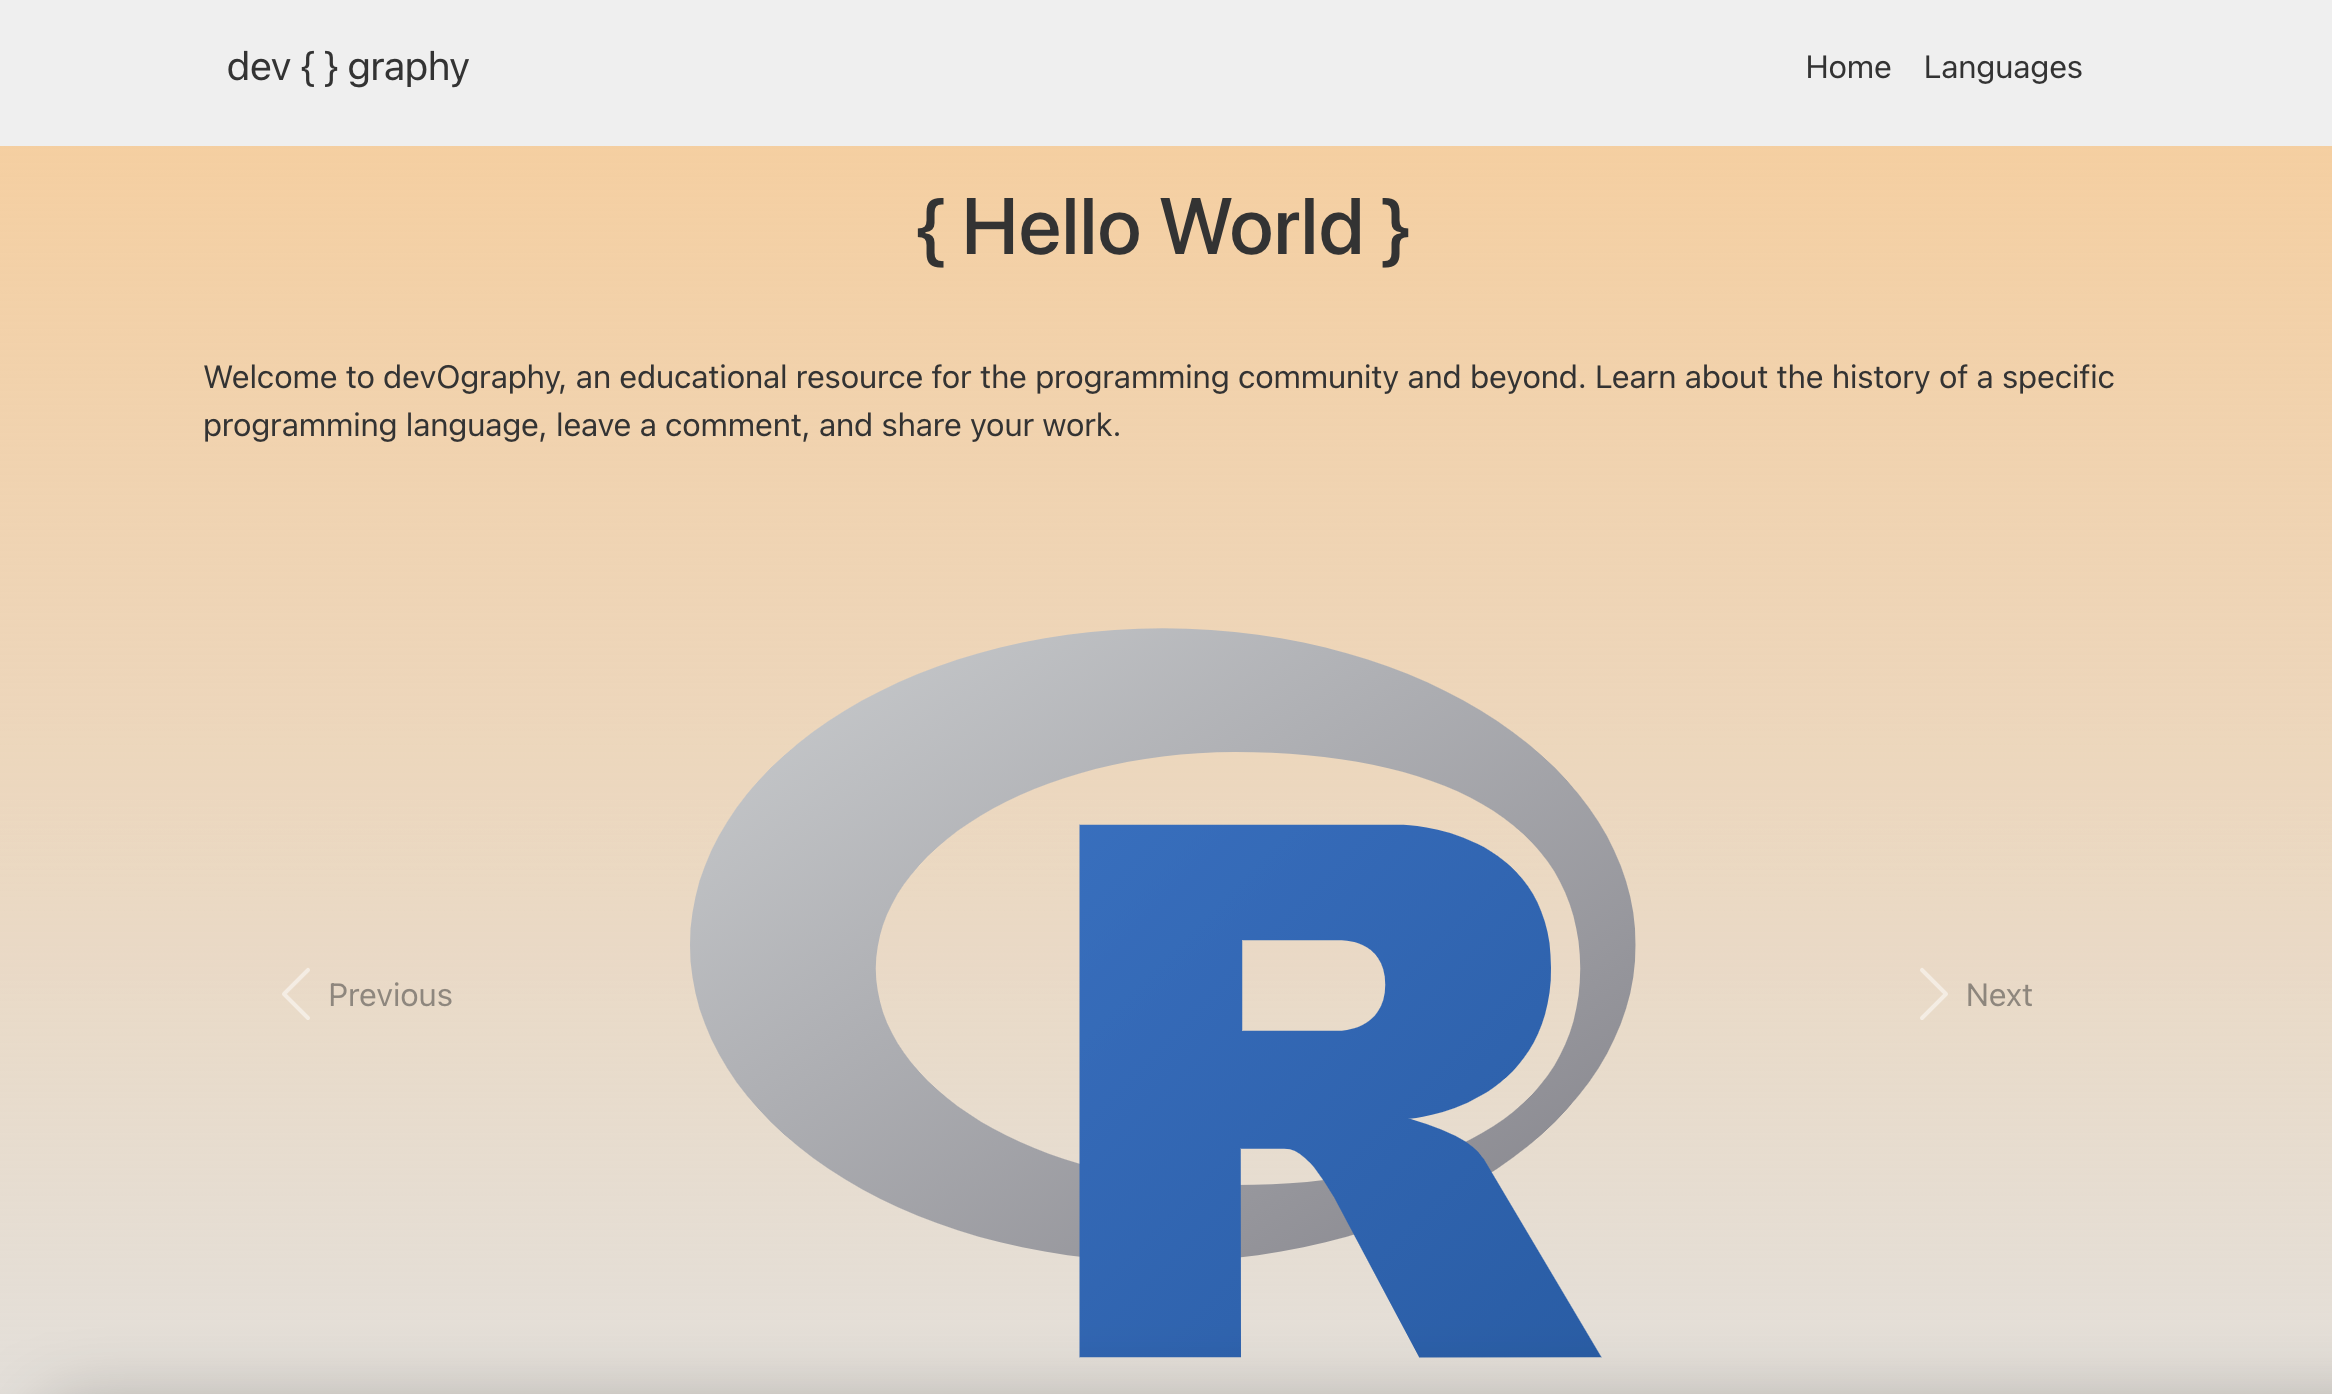
Task: Click the R language logo slide
Action: click(1162, 992)
